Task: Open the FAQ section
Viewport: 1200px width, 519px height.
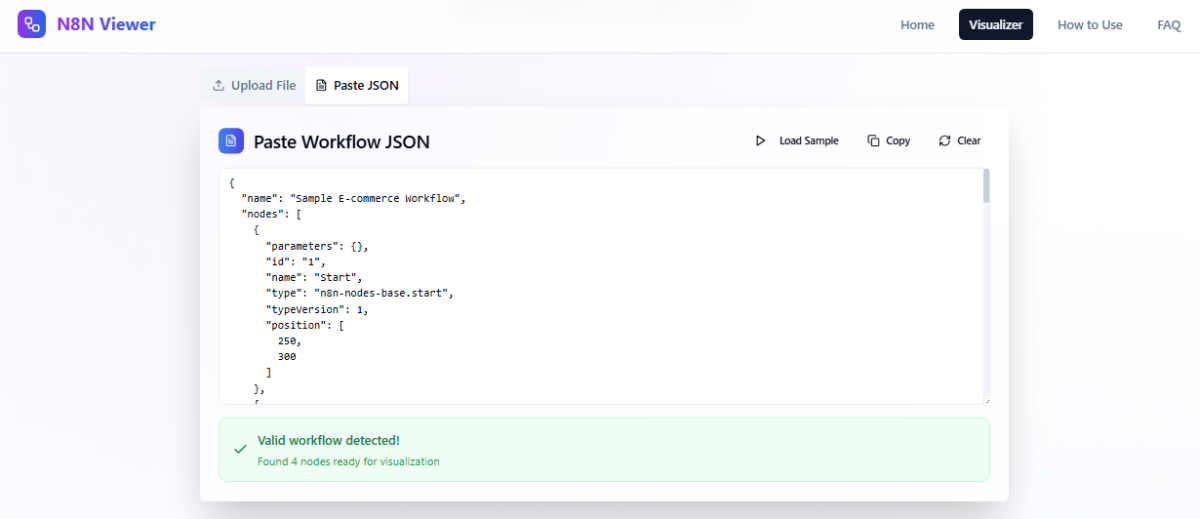Action: coord(1168,25)
